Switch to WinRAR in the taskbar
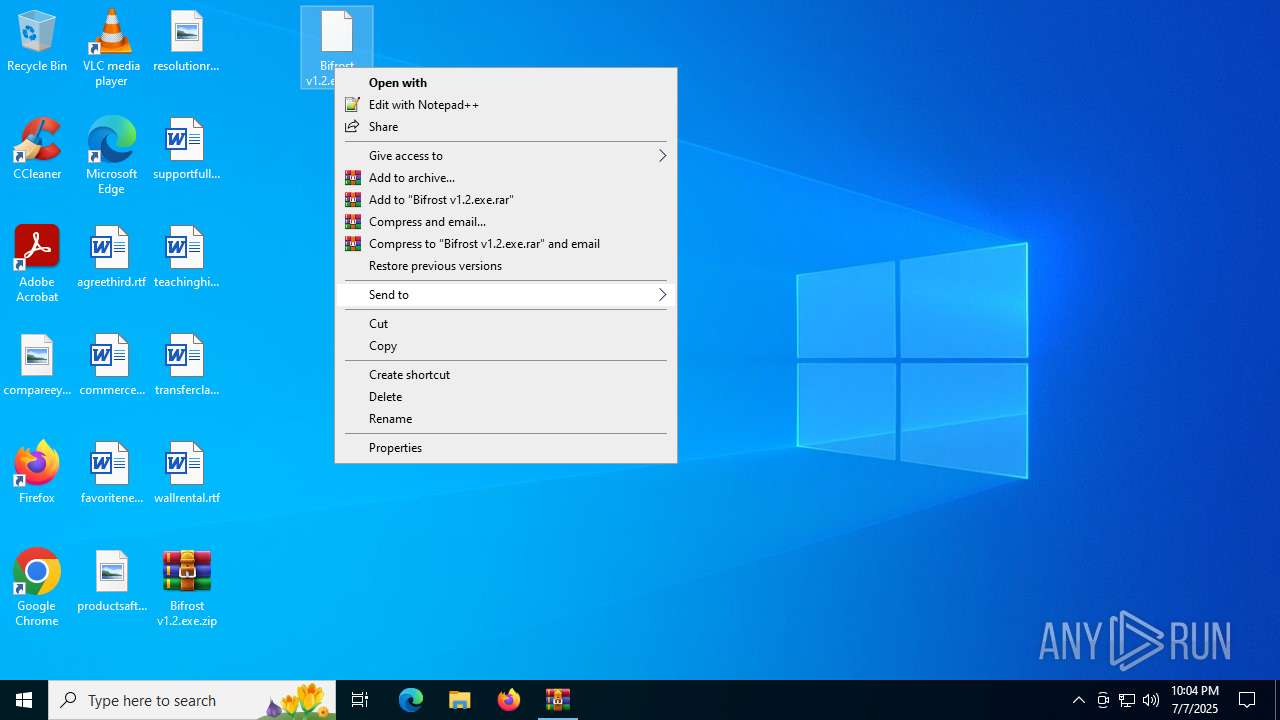The image size is (1280, 720). [x=558, y=700]
